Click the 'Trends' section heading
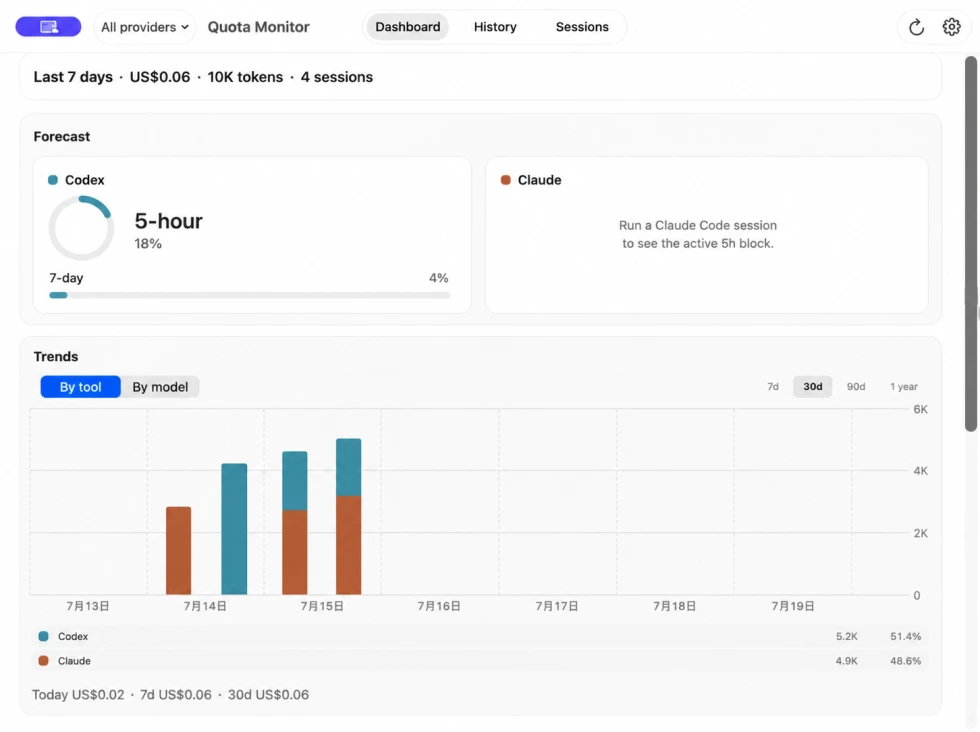The image size is (980, 732). pyautogui.click(x=56, y=356)
